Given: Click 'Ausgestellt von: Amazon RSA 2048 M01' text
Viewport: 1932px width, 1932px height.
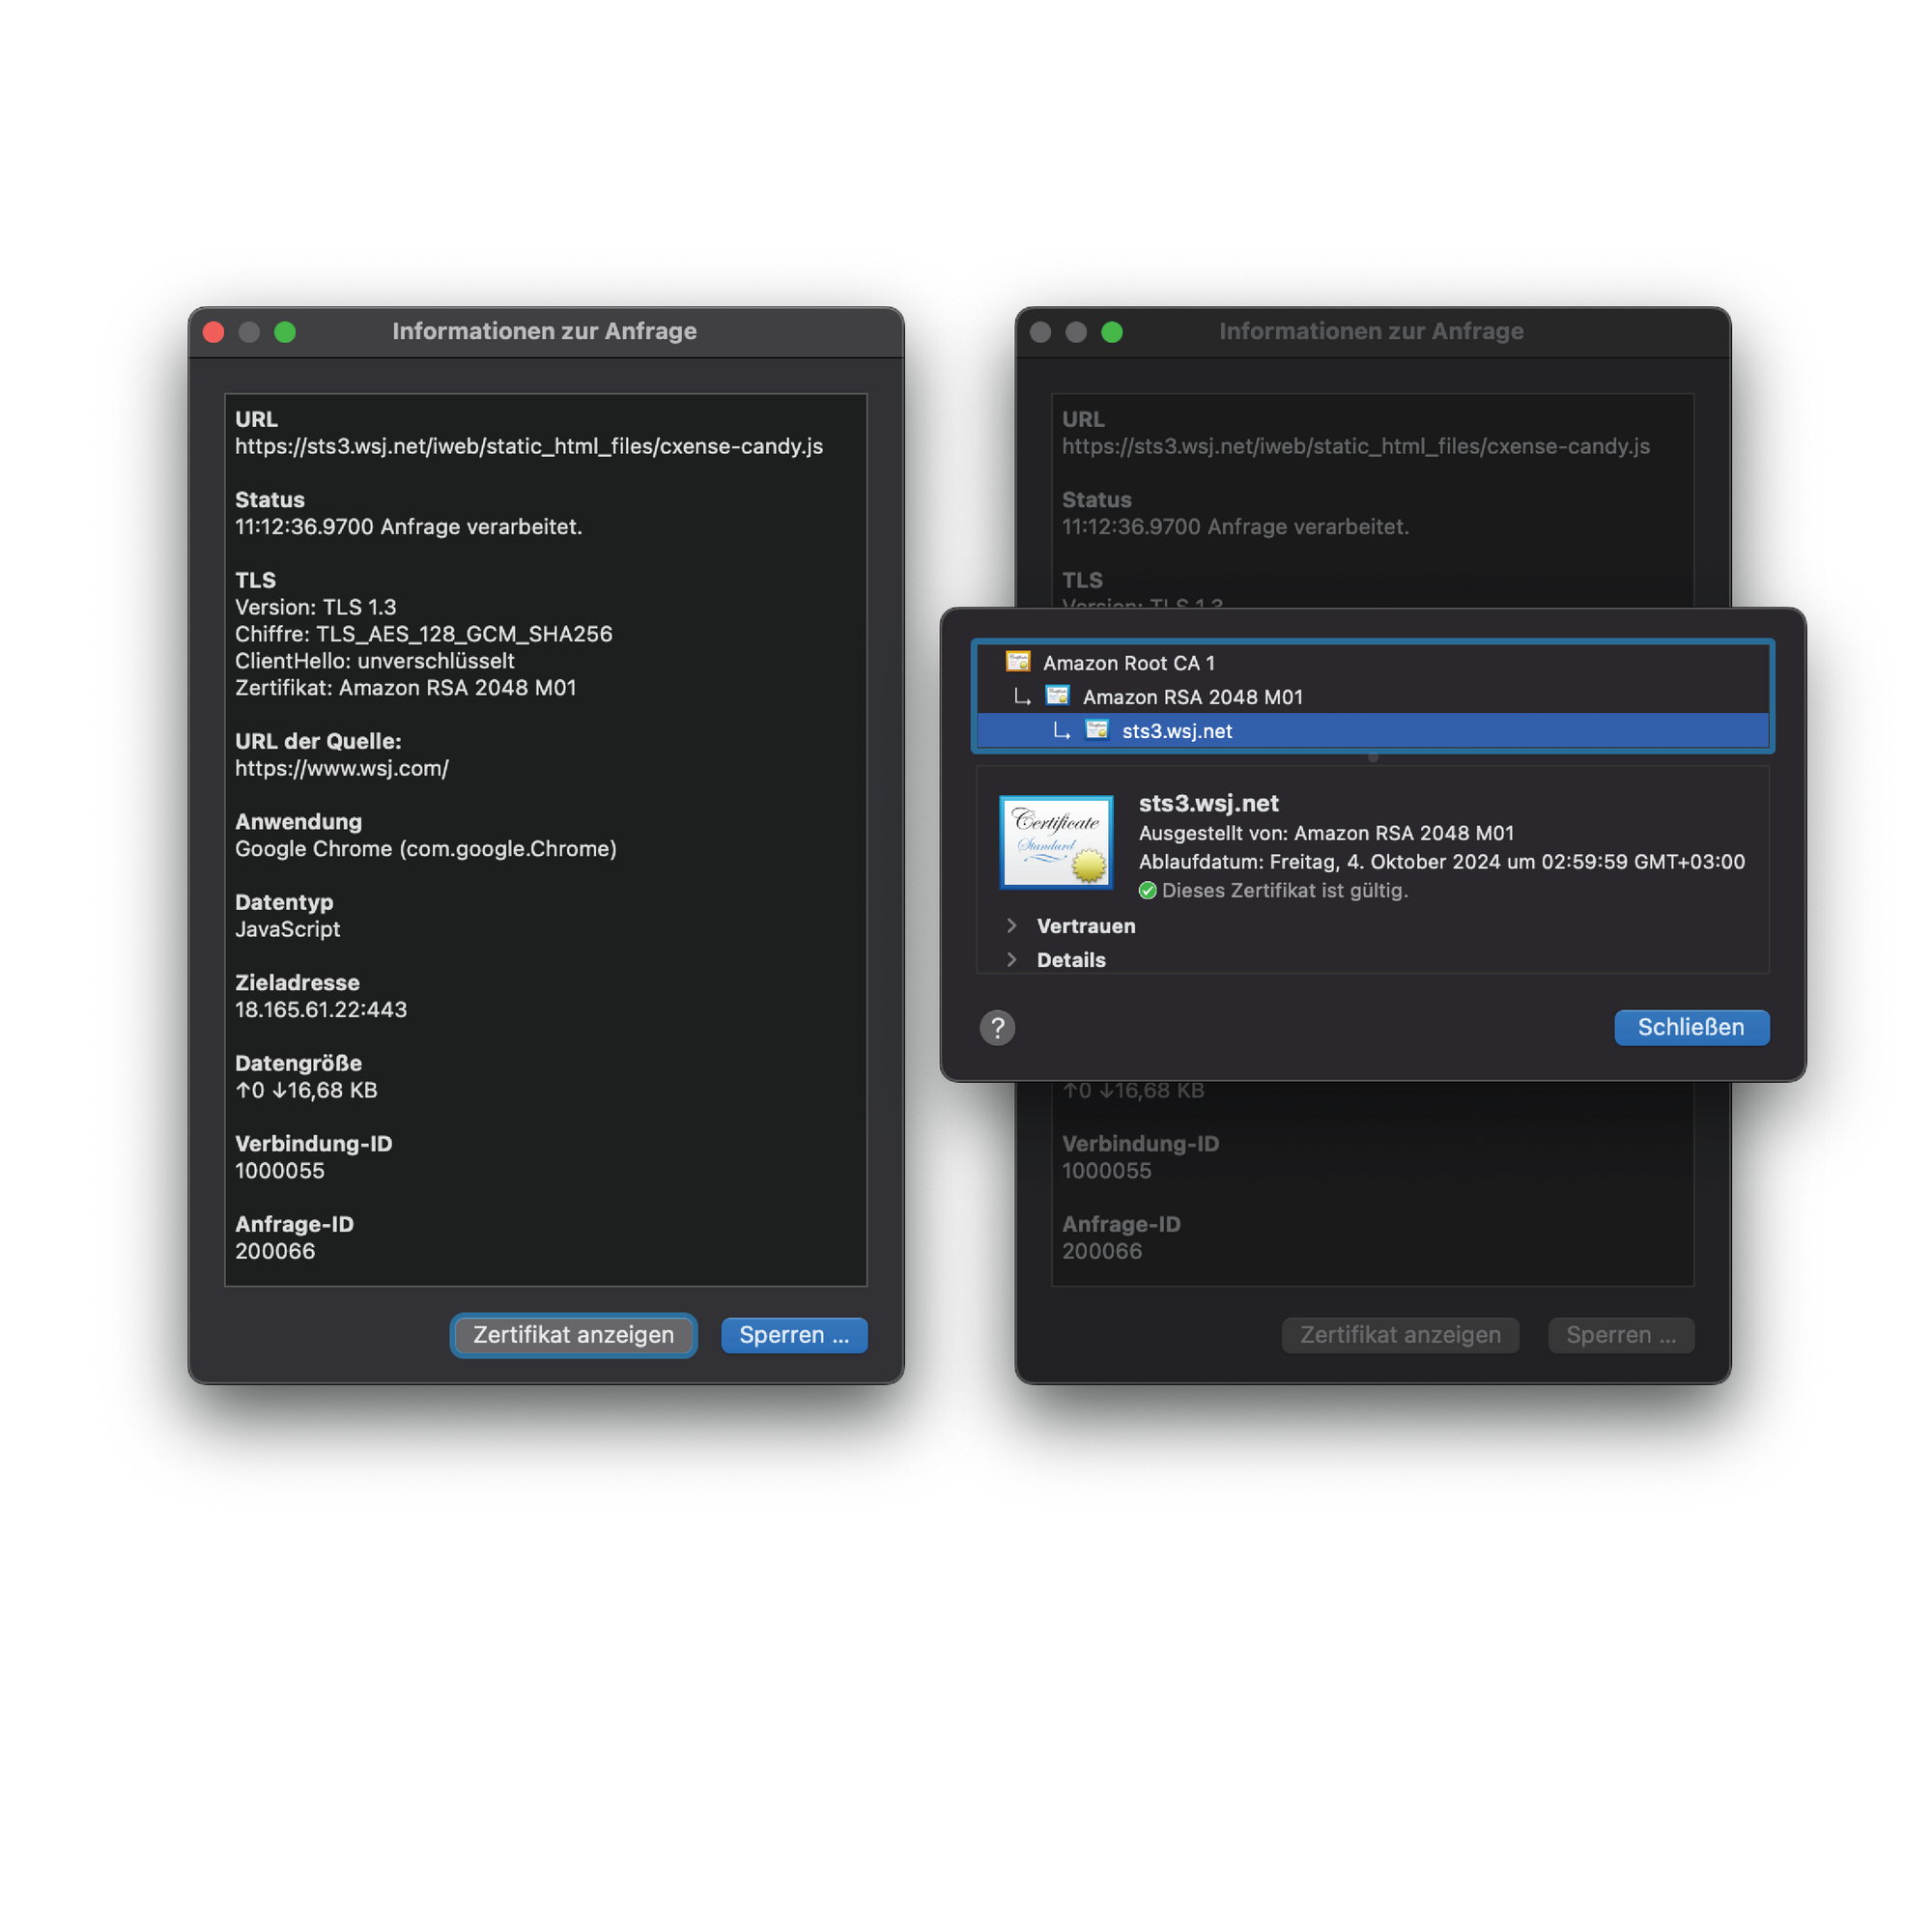Looking at the screenshot, I should click(x=1327, y=833).
